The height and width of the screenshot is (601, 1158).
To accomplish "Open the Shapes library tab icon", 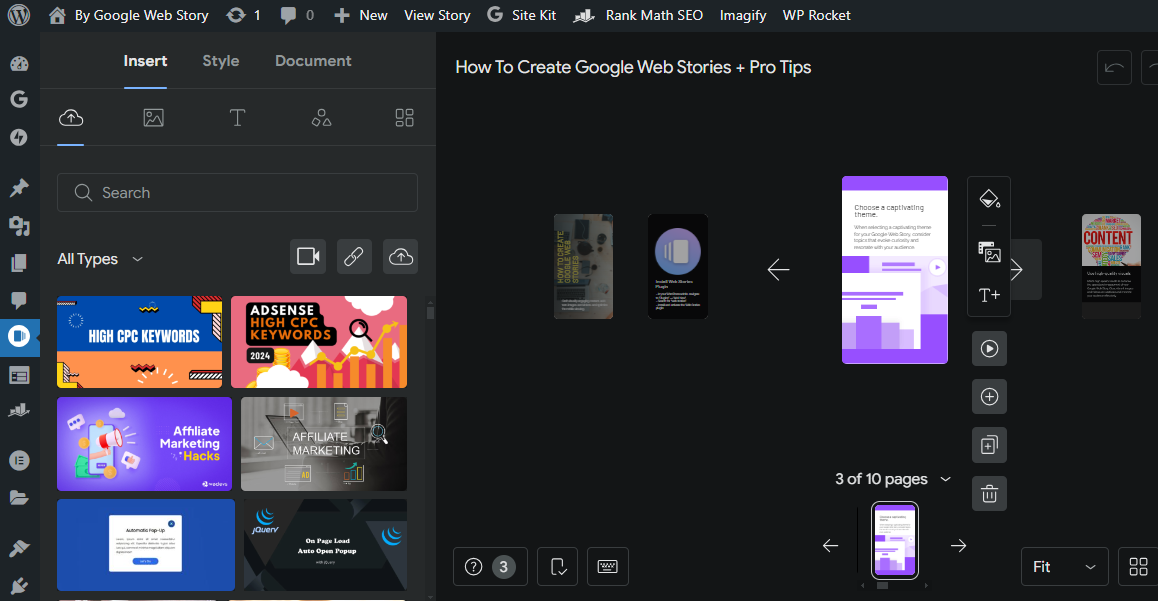I will click(321, 117).
